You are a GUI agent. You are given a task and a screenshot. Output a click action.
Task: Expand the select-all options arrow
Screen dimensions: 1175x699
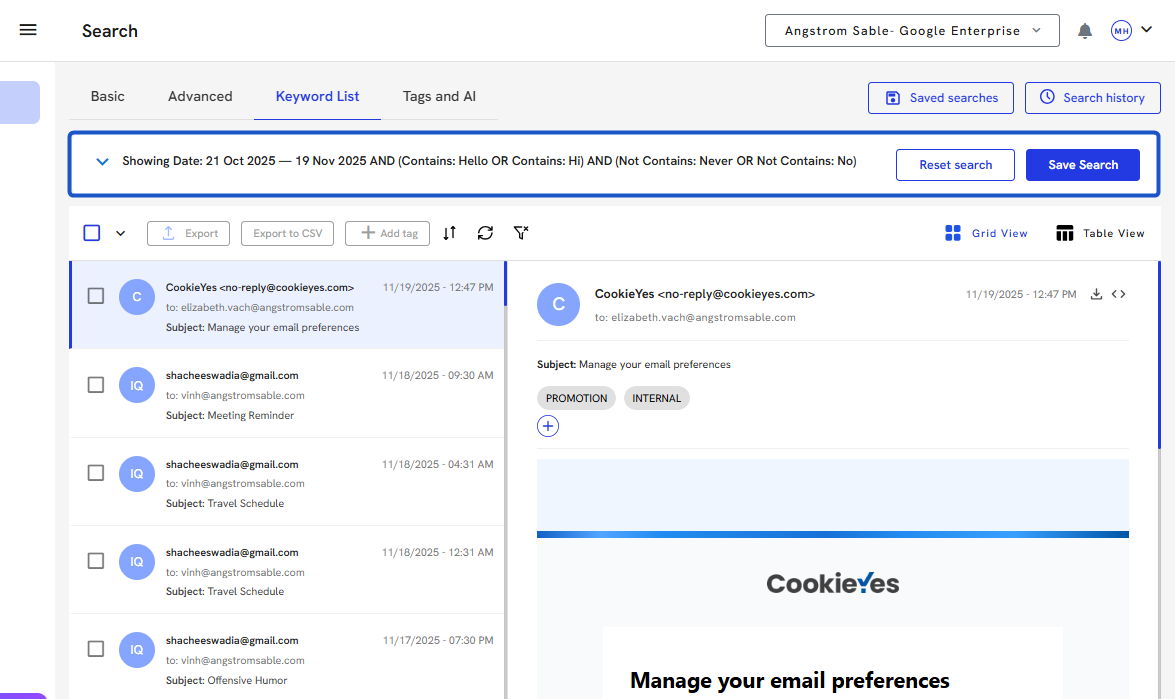tap(121, 233)
